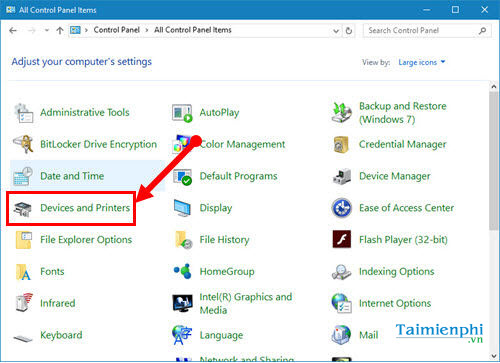Image resolution: width=500 pixels, height=363 pixels.
Task: Focus the Search Control Panel field
Action: [427, 31]
